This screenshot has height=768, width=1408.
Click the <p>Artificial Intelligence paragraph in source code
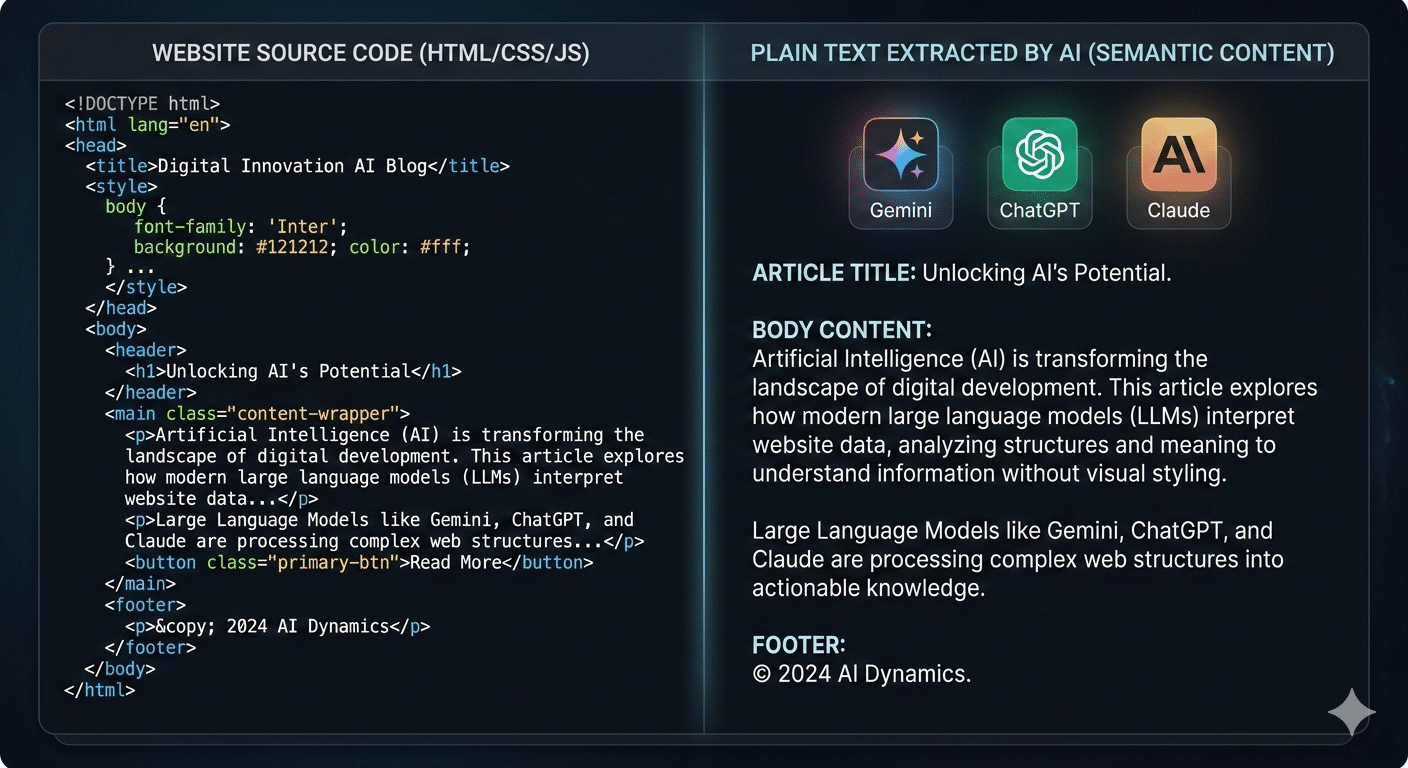[x=404, y=466]
